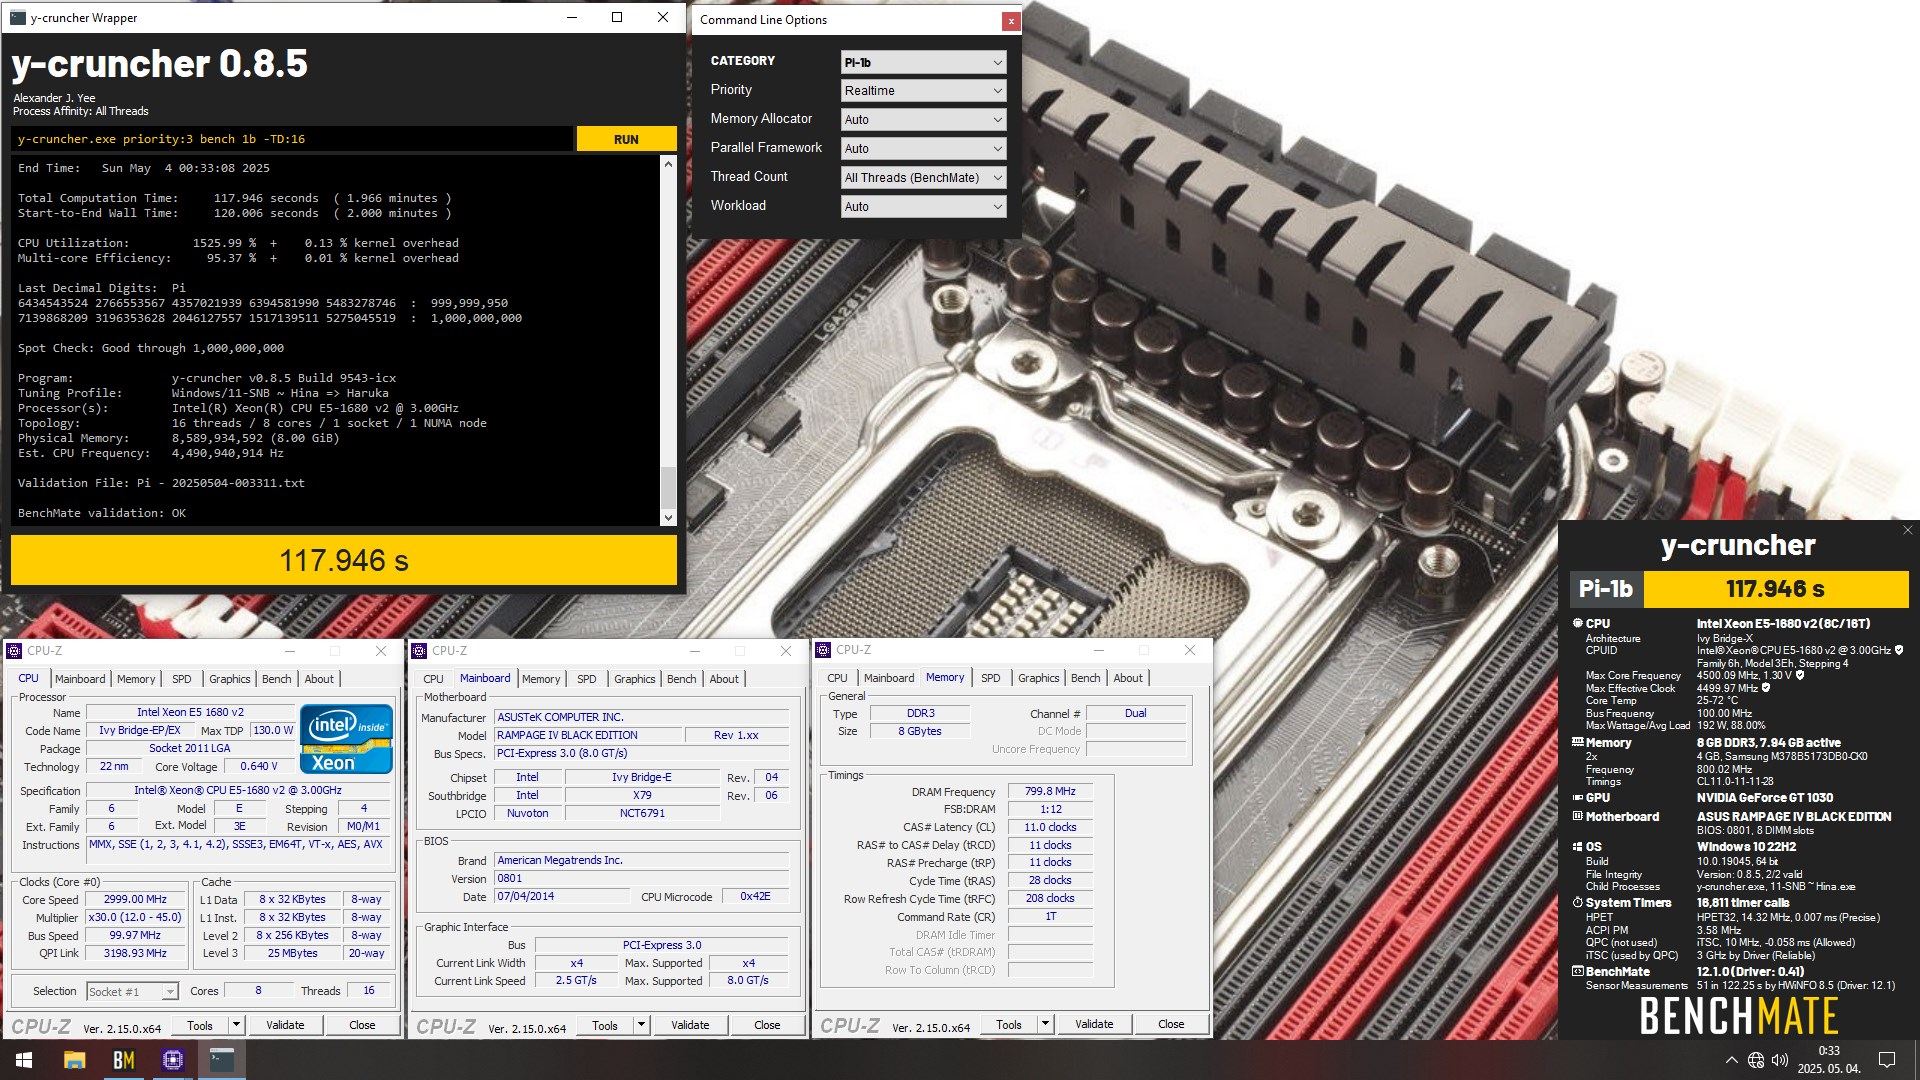The image size is (1920, 1080).
Task: Click the OS Windows icon in BenchMate panel
Action: point(1577,847)
